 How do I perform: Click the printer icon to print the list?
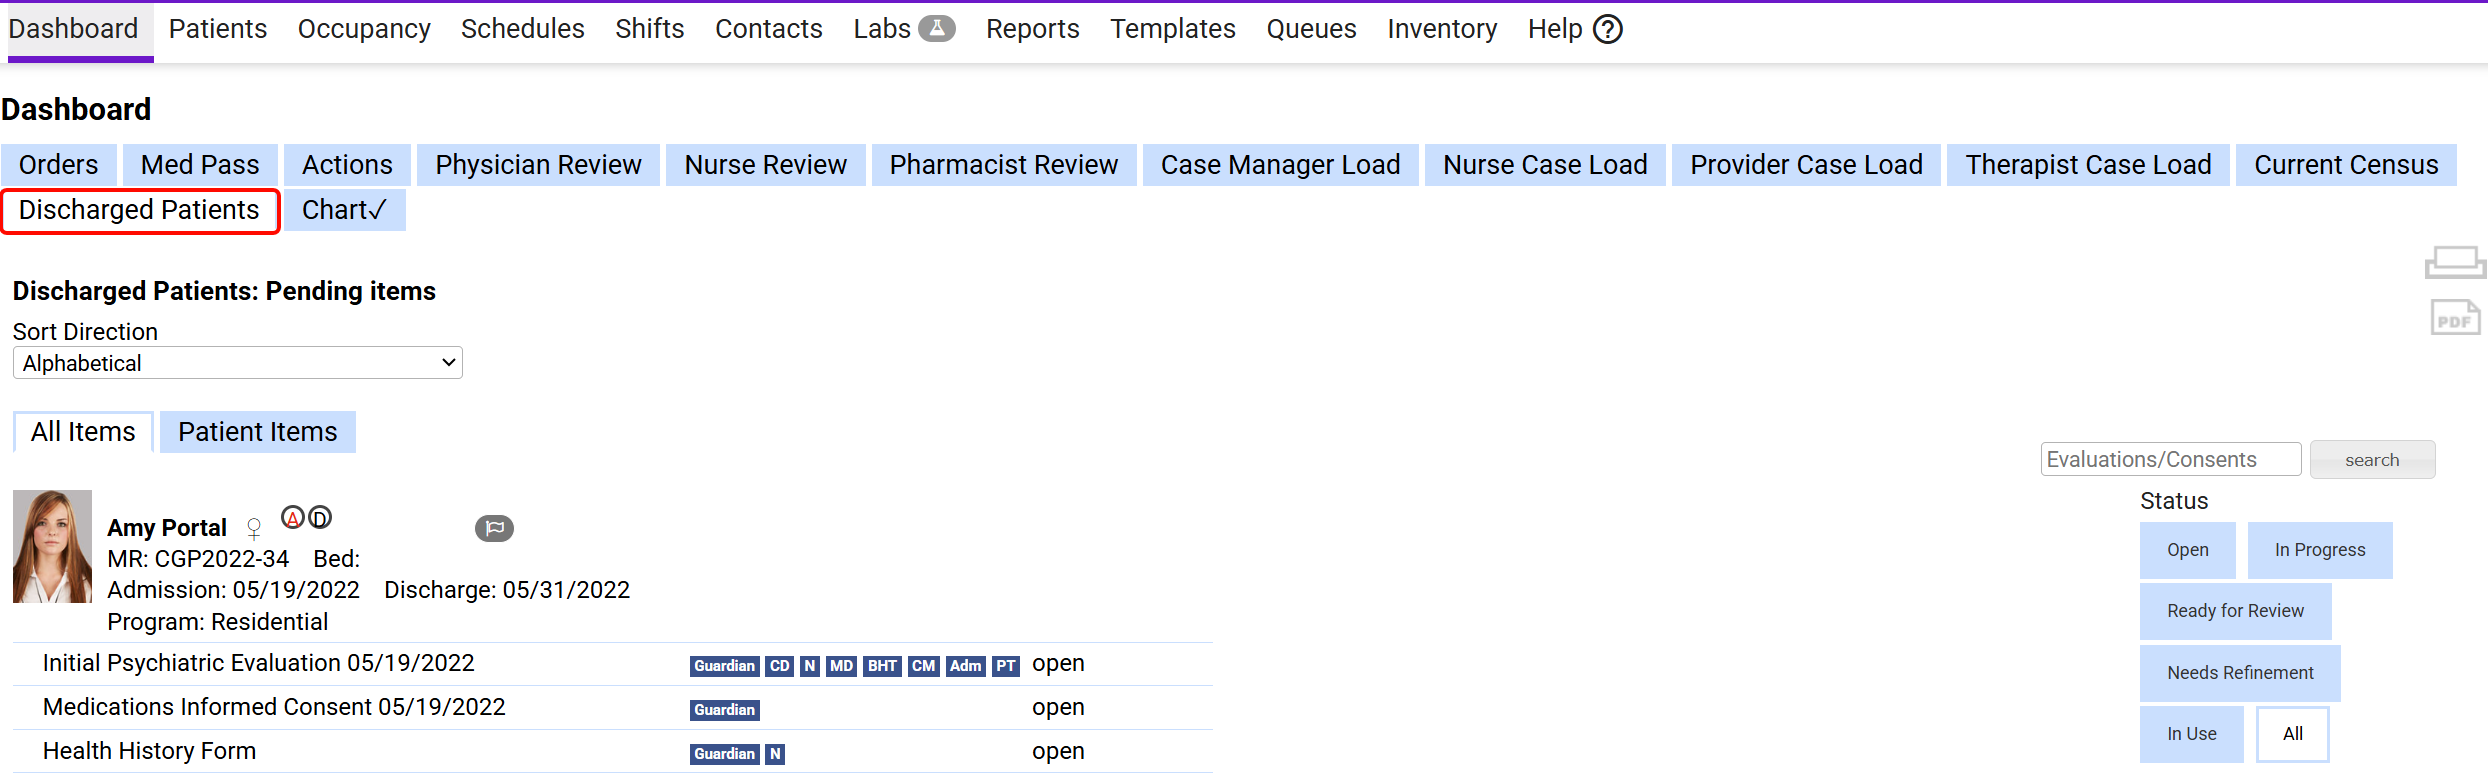coord(2454,261)
